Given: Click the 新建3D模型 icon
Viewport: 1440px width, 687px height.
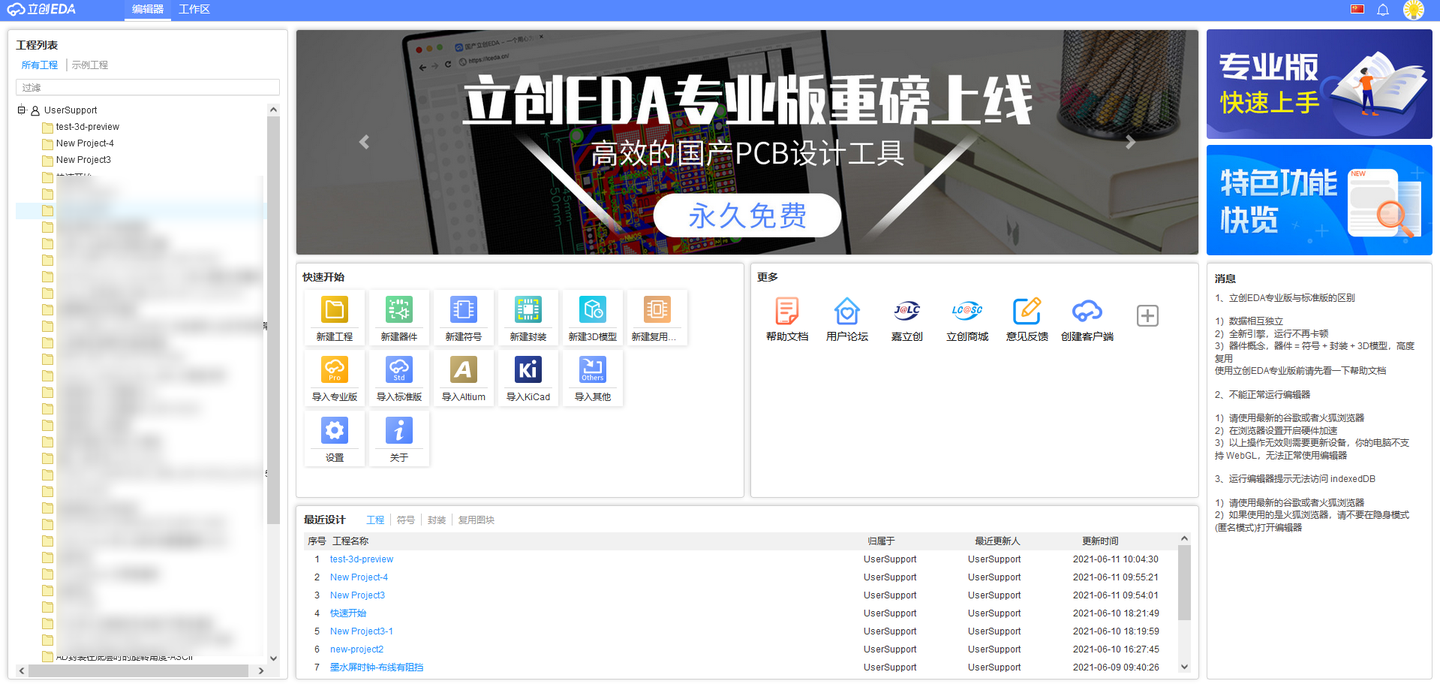Looking at the screenshot, I should pyautogui.click(x=593, y=309).
